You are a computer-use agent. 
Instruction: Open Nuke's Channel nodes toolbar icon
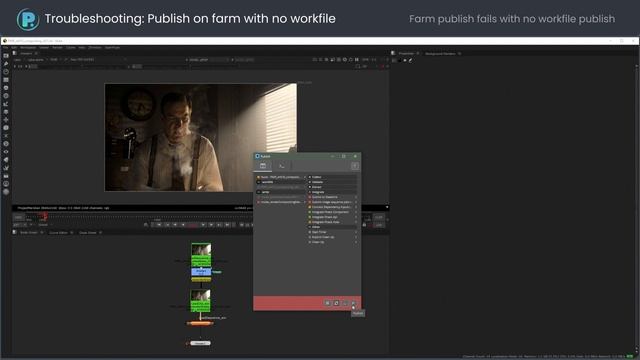coord(6,80)
